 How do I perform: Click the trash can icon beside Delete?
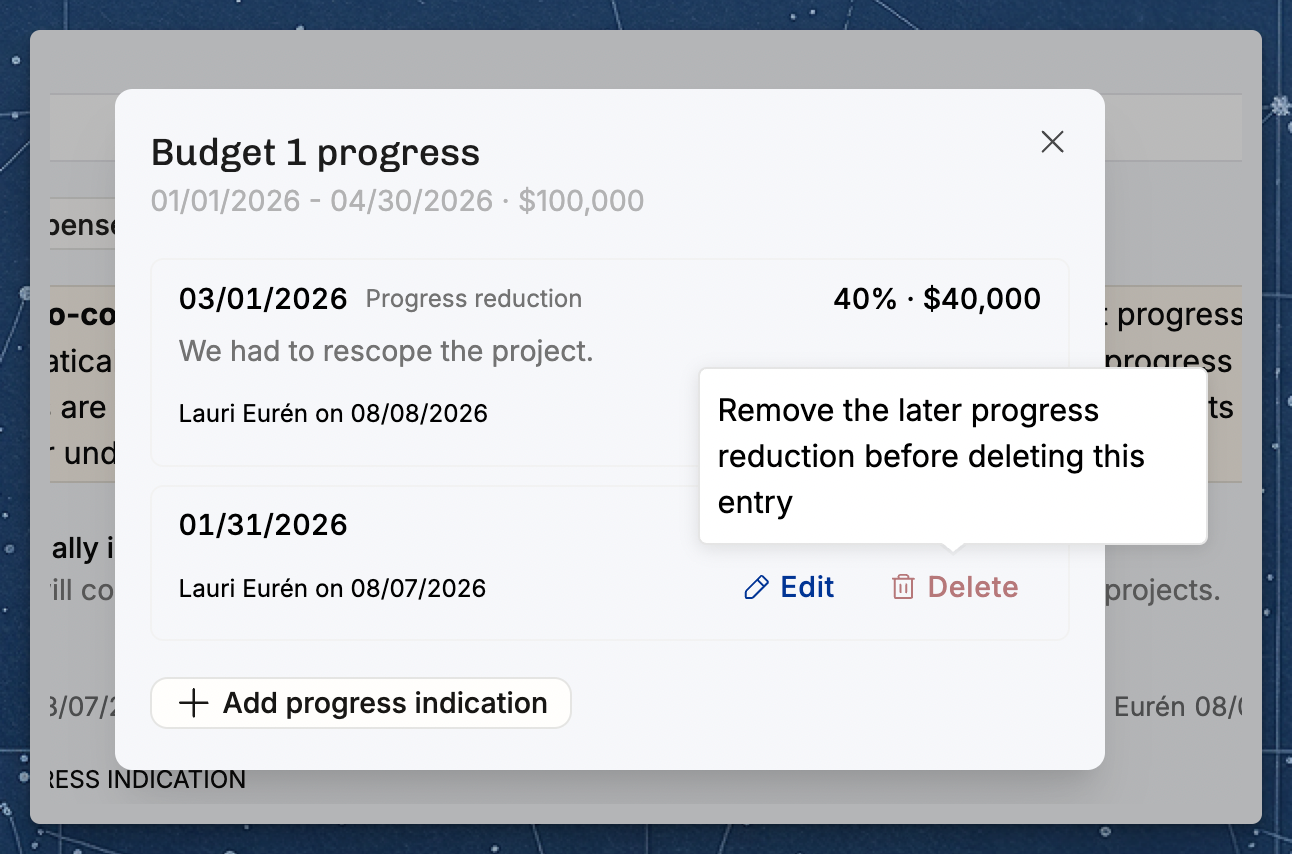903,588
